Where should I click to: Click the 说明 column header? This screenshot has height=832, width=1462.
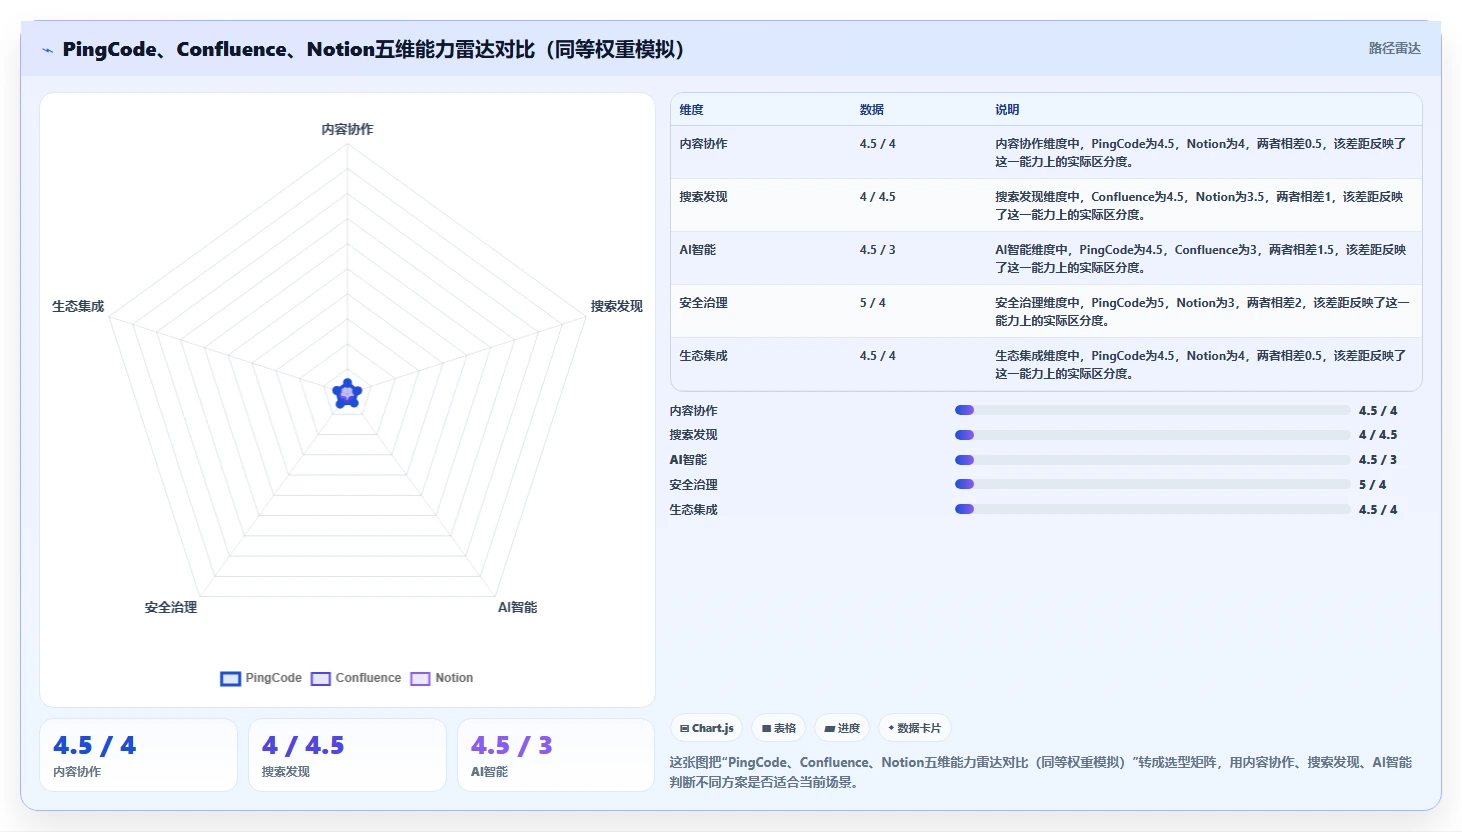[x=1007, y=110]
